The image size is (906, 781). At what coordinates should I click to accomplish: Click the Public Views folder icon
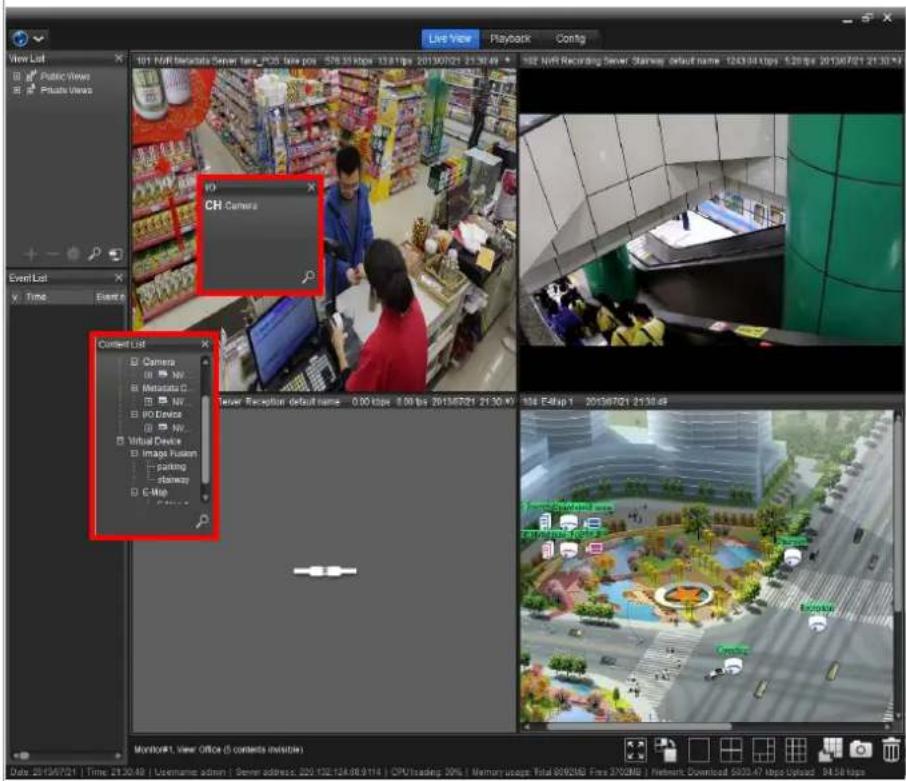(31, 76)
